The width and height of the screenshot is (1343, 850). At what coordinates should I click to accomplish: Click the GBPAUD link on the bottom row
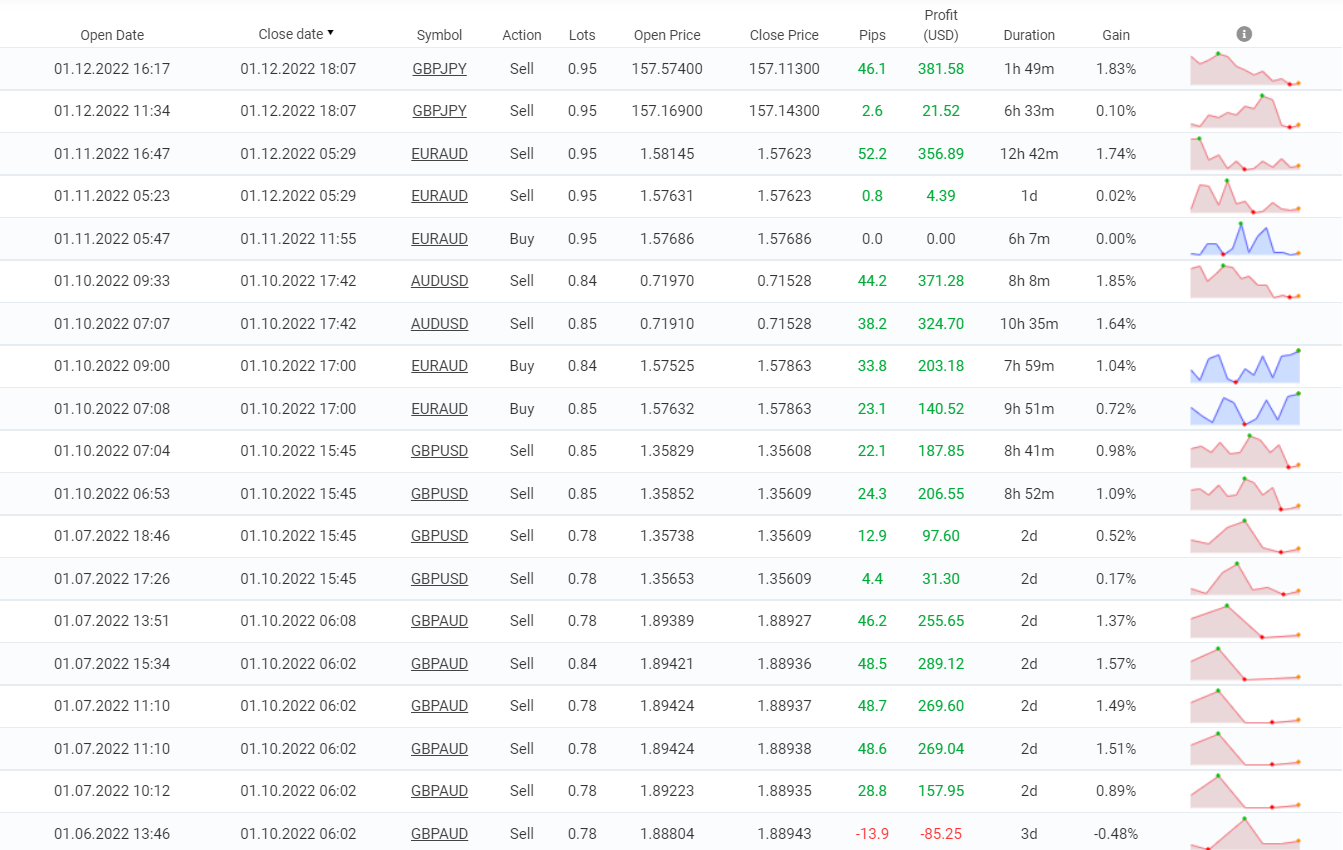(439, 833)
